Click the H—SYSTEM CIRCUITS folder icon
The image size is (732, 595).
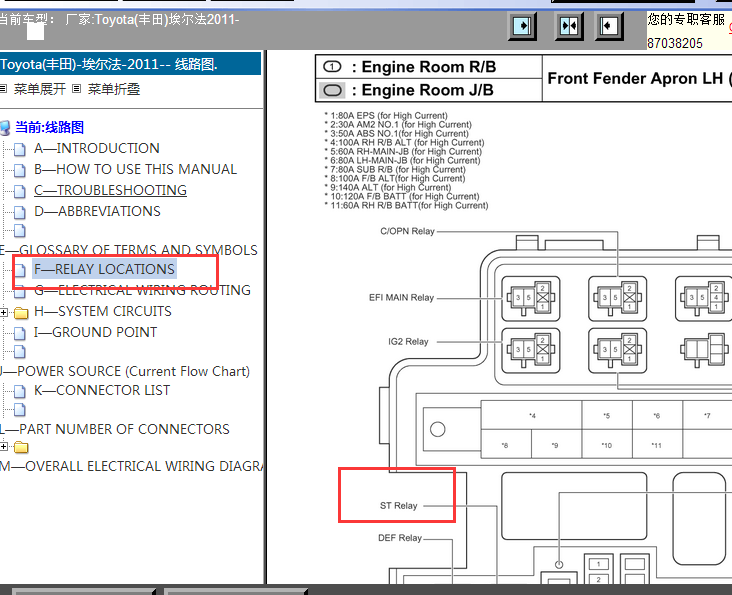[20, 312]
